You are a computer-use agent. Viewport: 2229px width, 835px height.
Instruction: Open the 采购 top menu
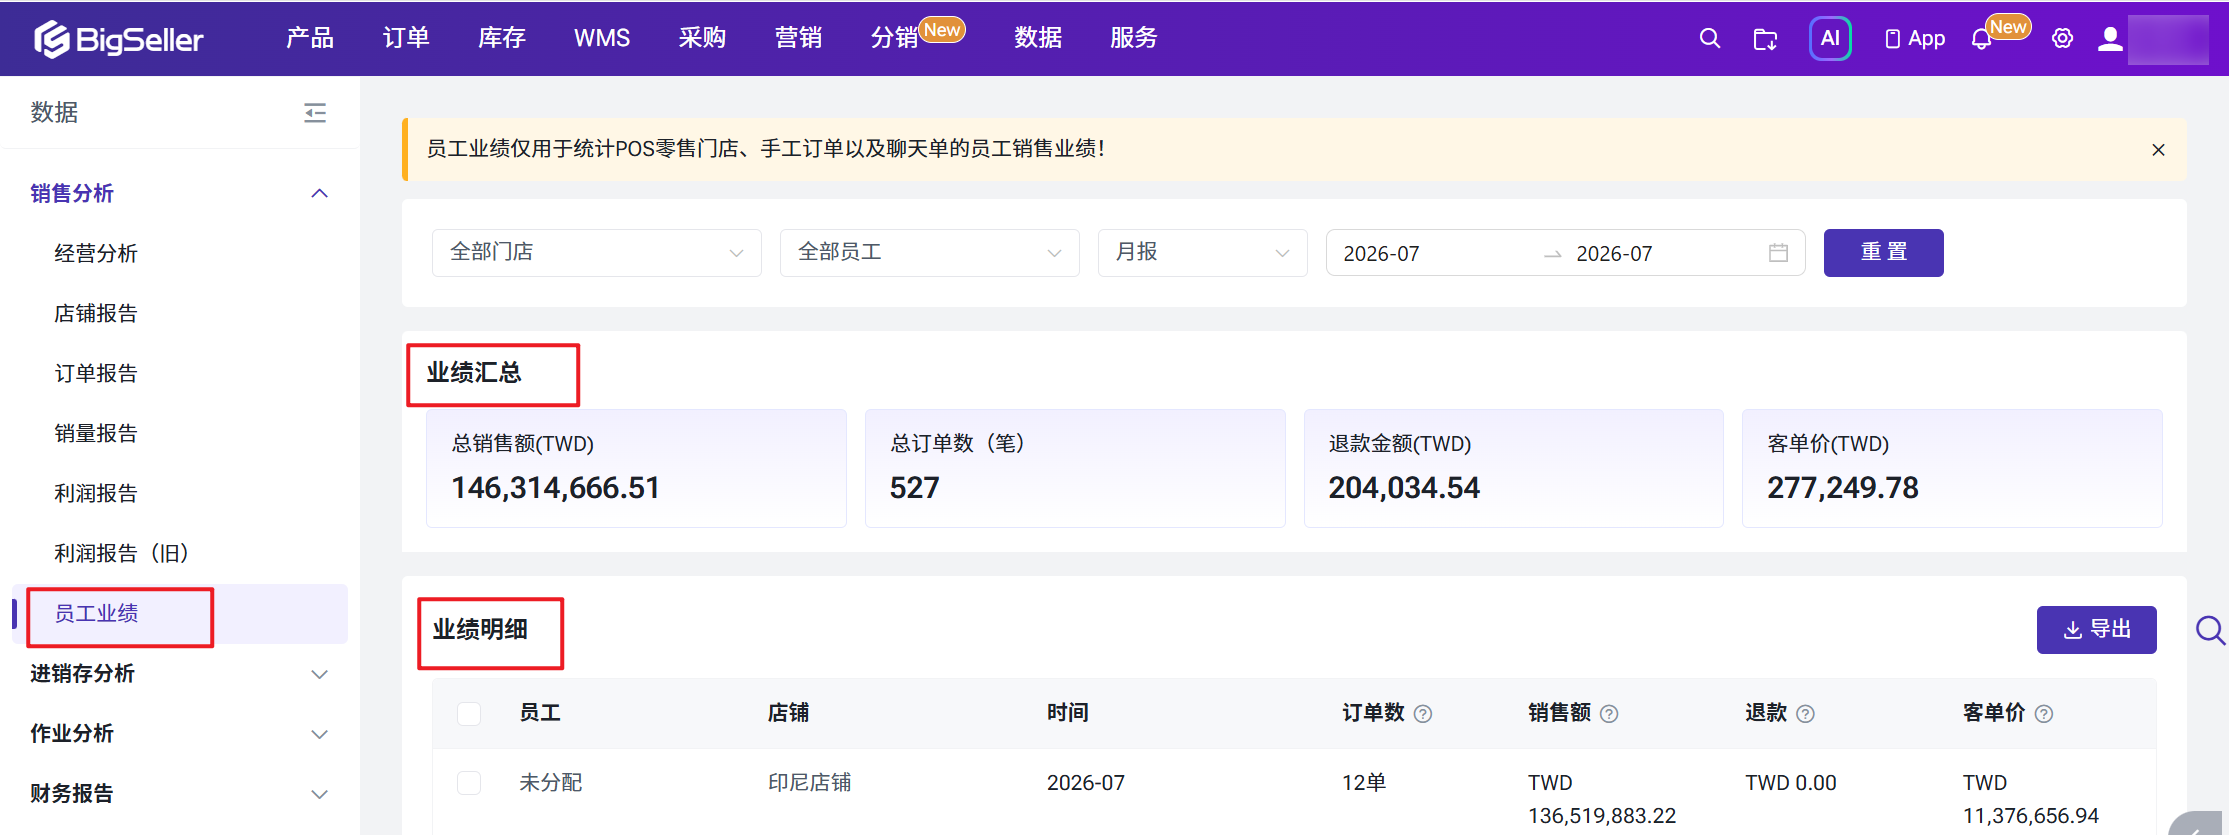point(702,38)
